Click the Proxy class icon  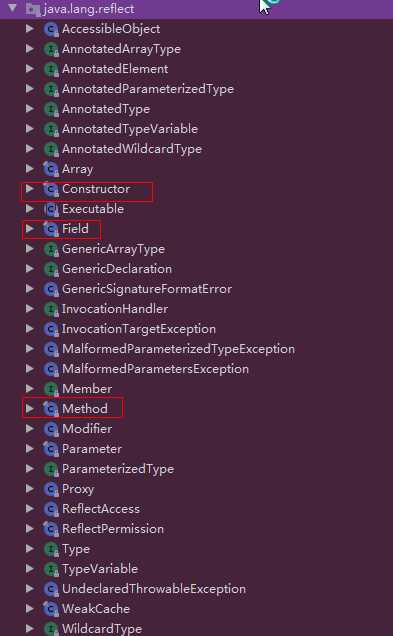pyautogui.click(x=51, y=489)
